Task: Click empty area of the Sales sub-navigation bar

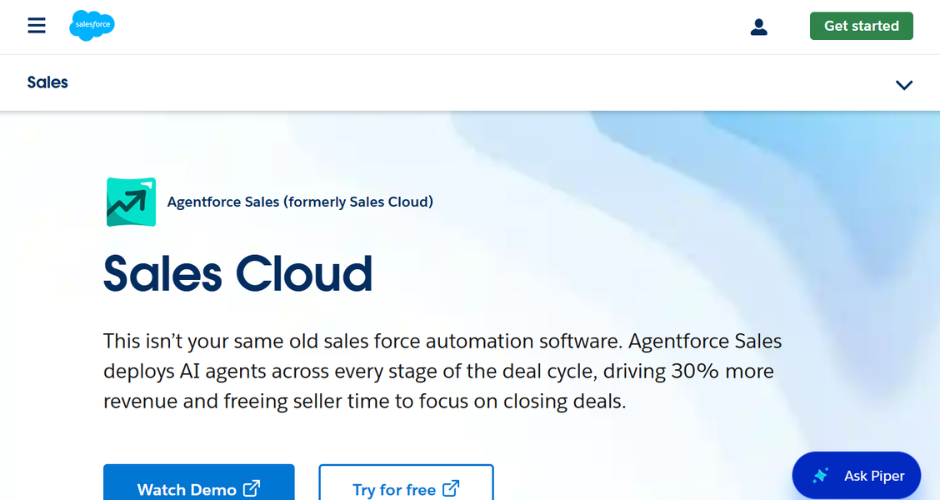Action: pyautogui.click(x=480, y=83)
